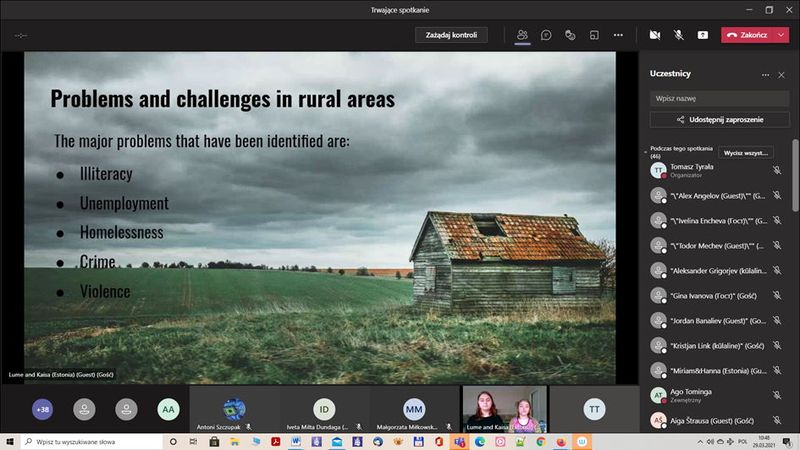Select Alex Angelov participant row
Screen dimensions: 800x450
717,195
